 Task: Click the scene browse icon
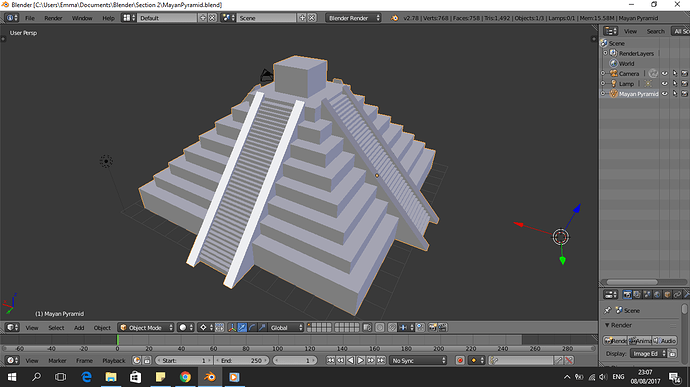click(228, 18)
